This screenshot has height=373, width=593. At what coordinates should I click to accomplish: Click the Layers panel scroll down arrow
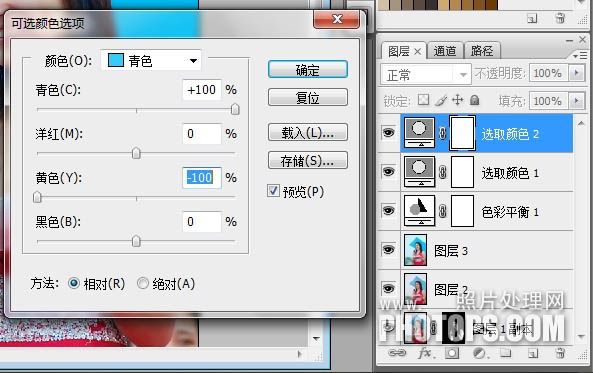tap(581, 336)
